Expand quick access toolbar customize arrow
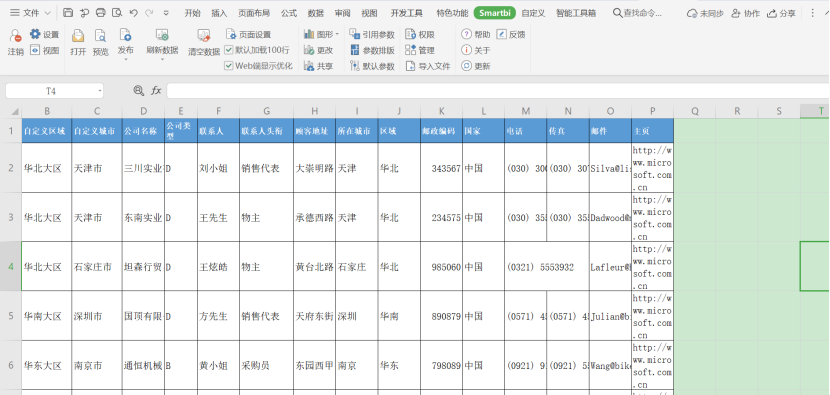Viewport: 830px width, 395px height. pos(166,13)
